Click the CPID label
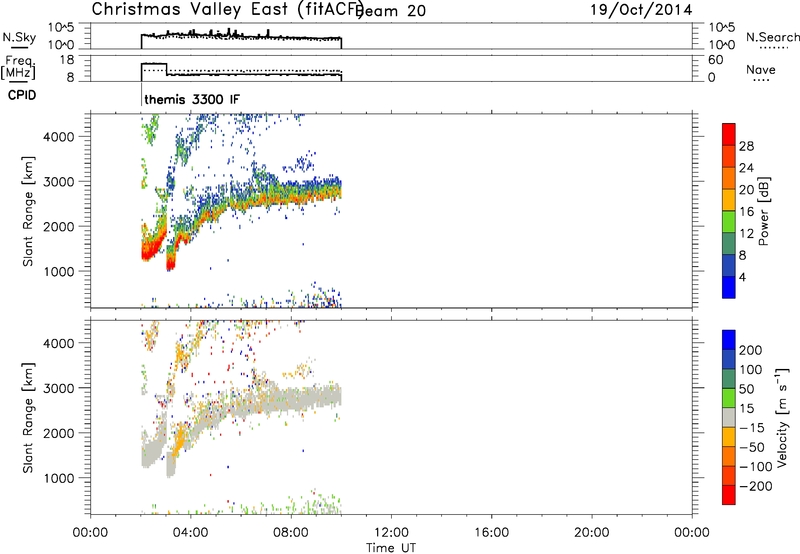800x554 pixels. point(22,95)
